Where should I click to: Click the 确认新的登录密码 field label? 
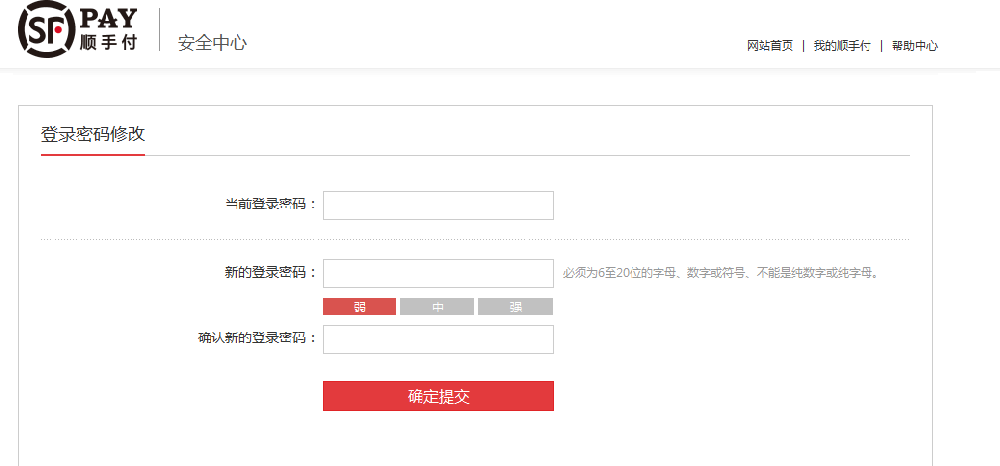pyautogui.click(x=258, y=339)
